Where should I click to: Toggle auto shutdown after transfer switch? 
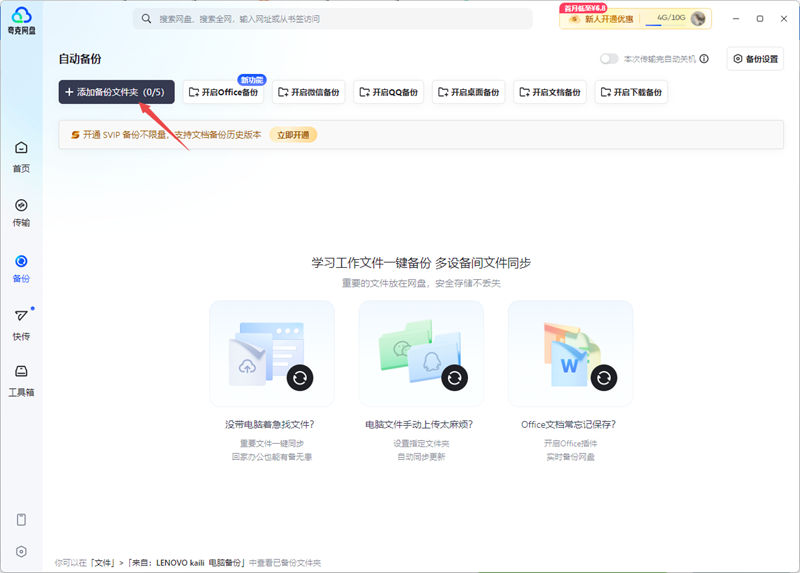609,59
